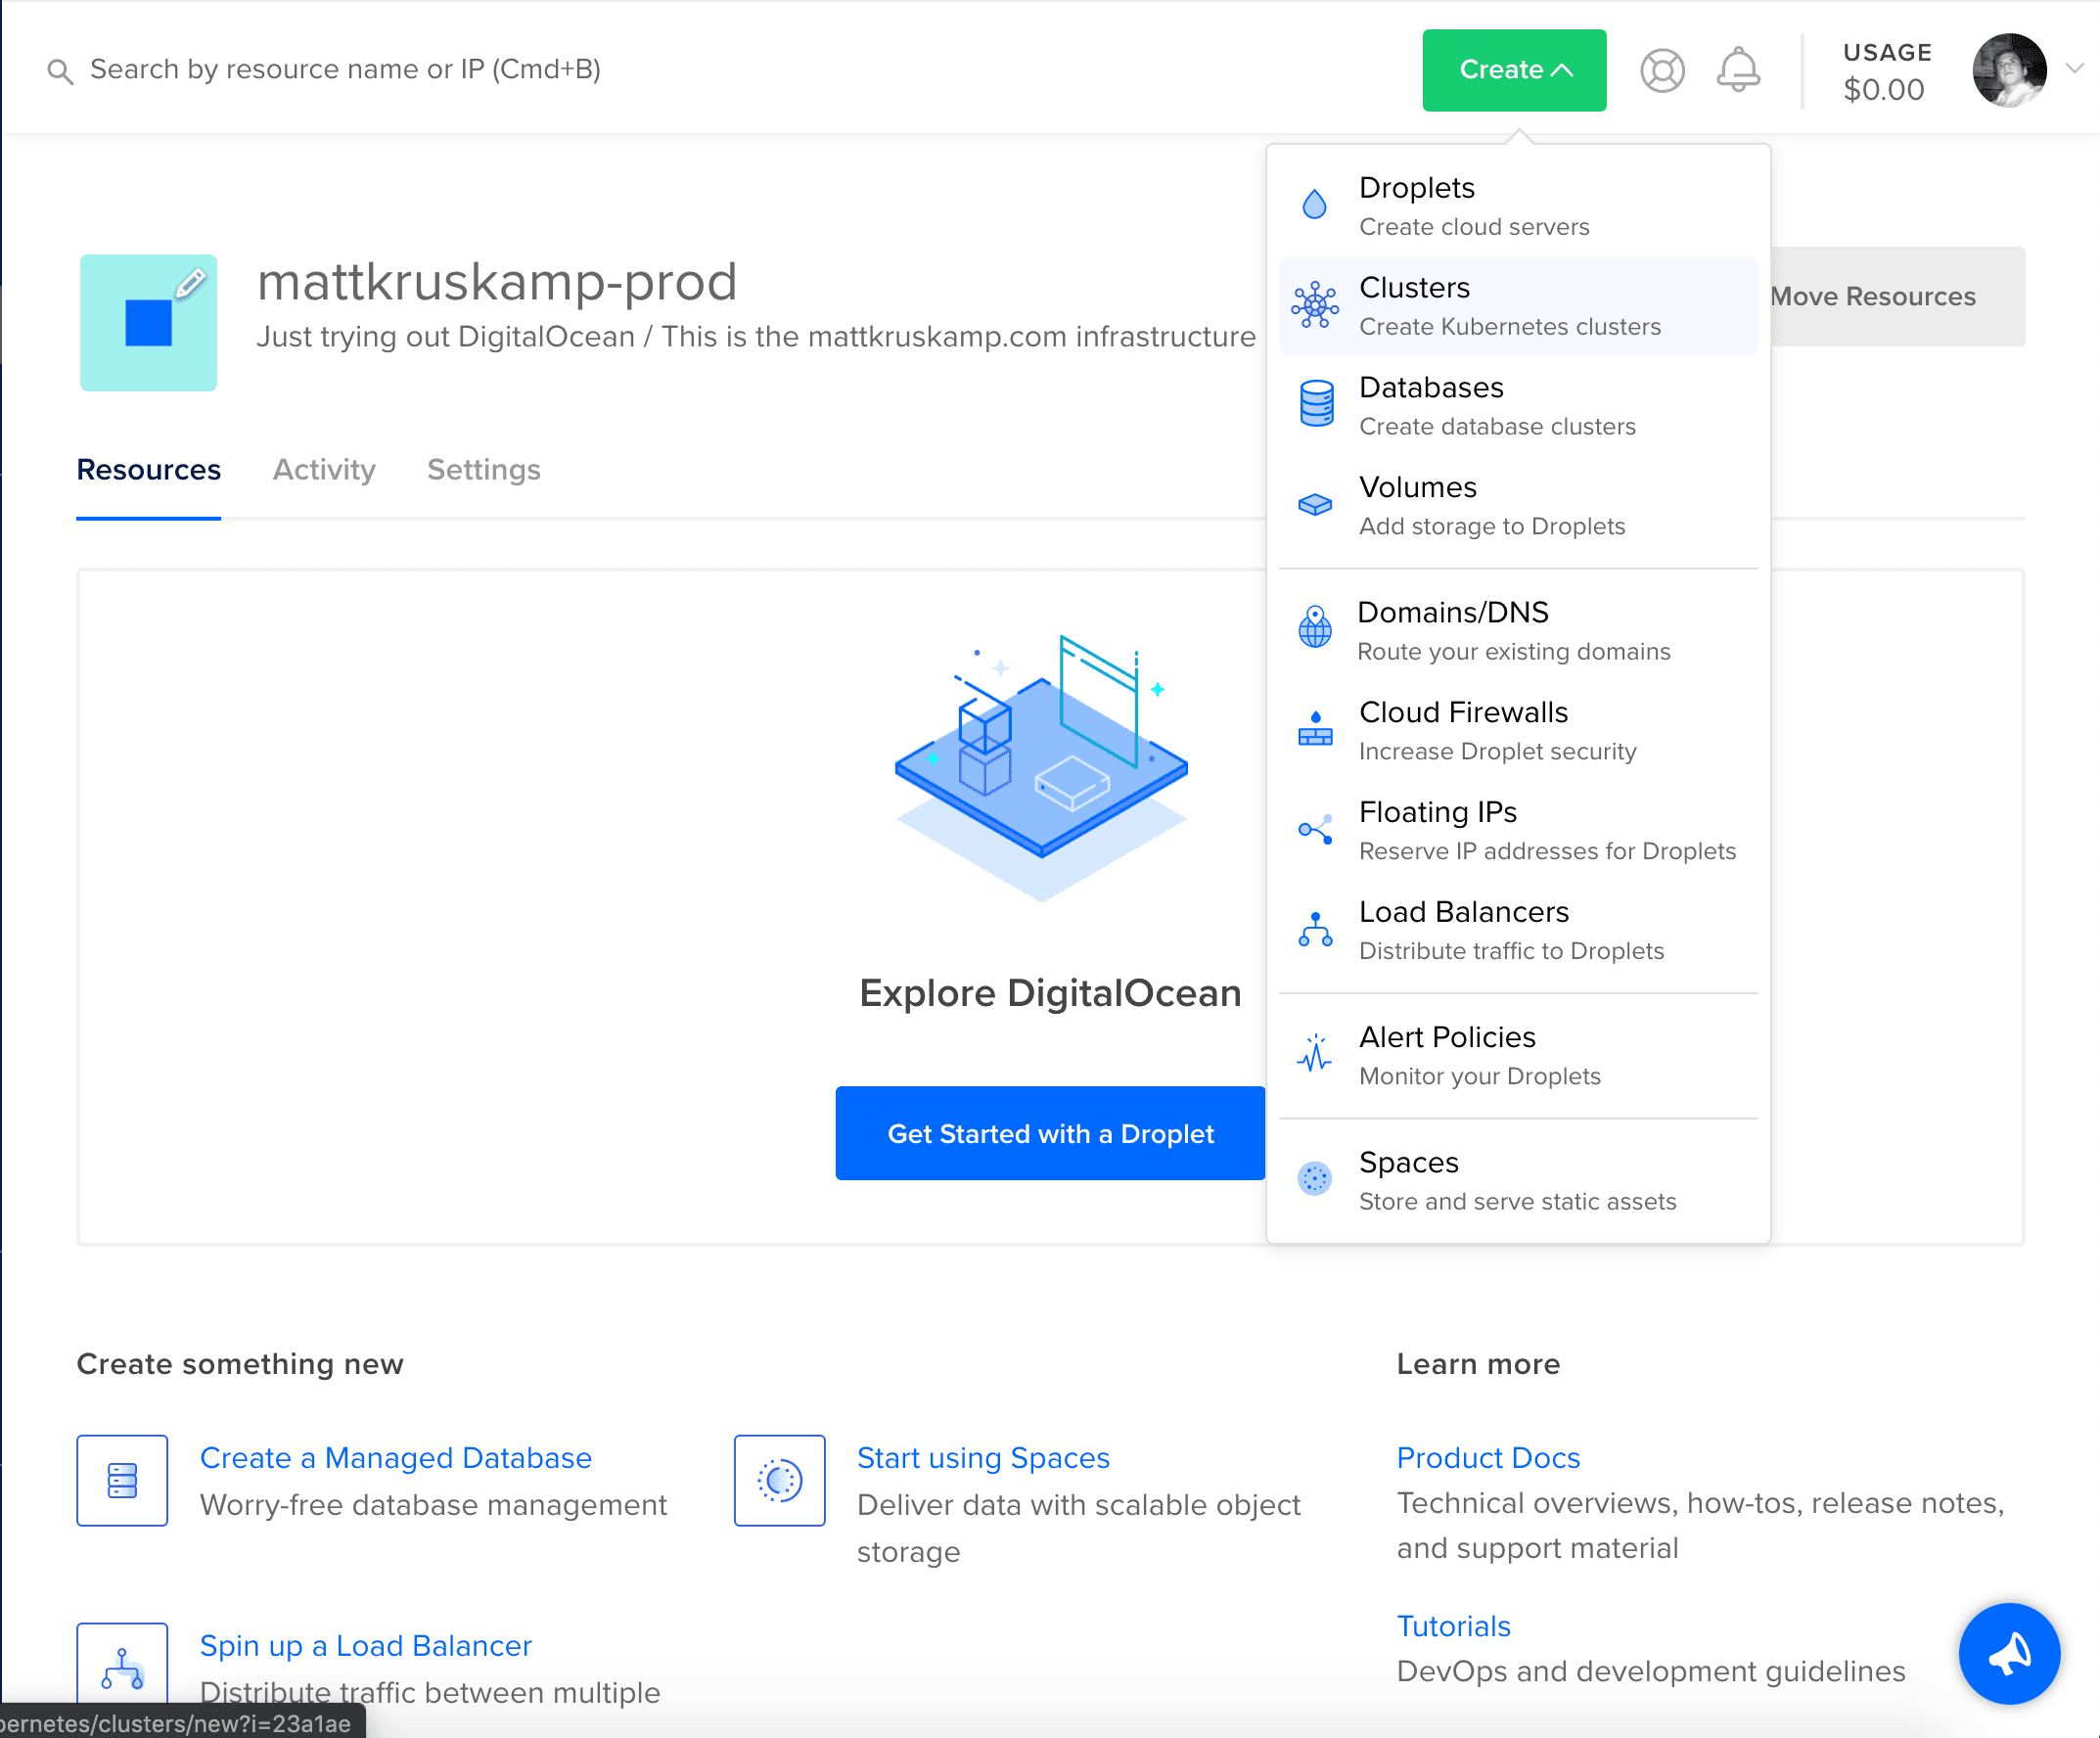Click the project description text
The height and width of the screenshot is (1738, 2100).
[x=756, y=337]
